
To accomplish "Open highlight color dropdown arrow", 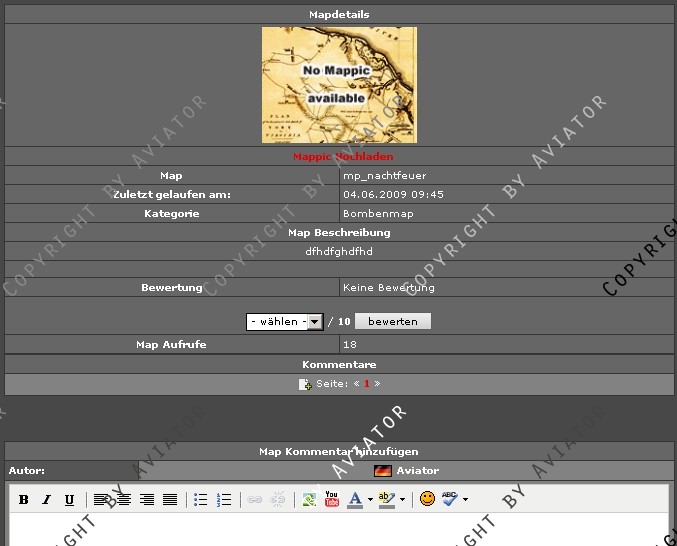I will point(403,499).
